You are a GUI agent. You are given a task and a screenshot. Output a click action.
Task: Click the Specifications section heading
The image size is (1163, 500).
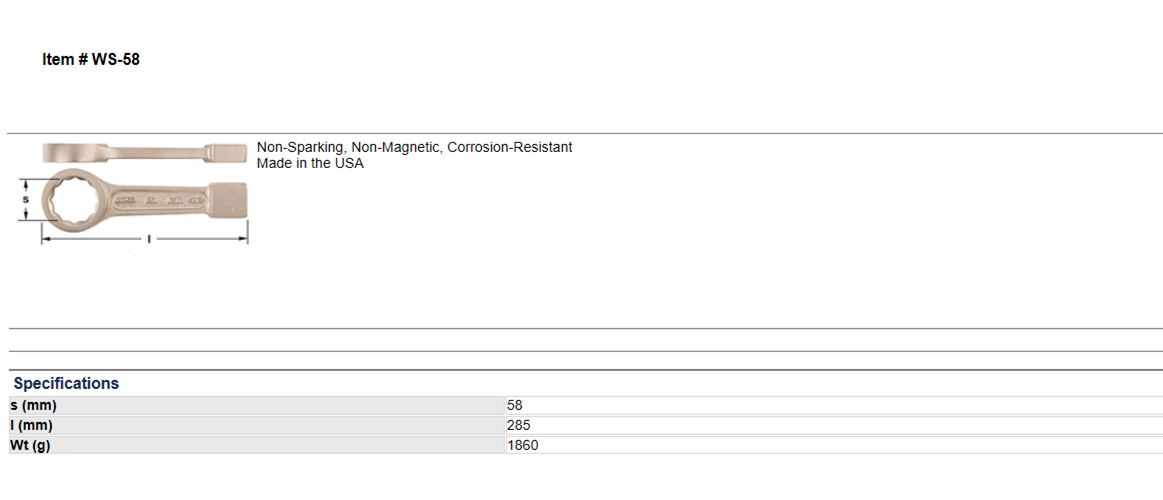pyautogui.click(x=66, y=384)
